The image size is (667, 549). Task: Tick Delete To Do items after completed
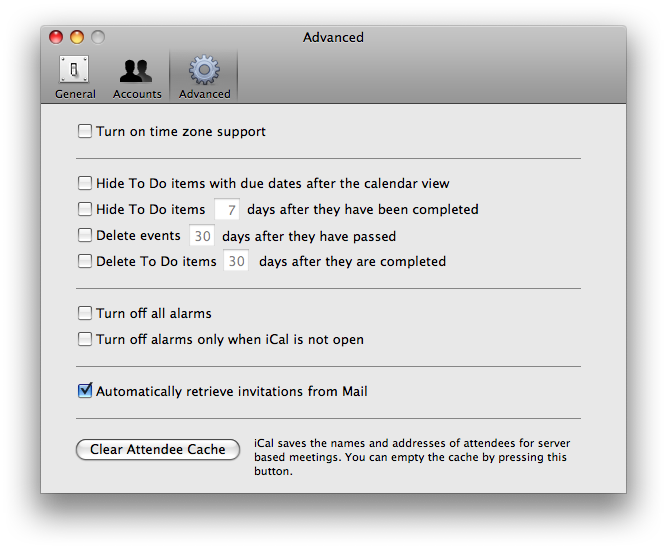pyautogui.click(x=85, y=261)
